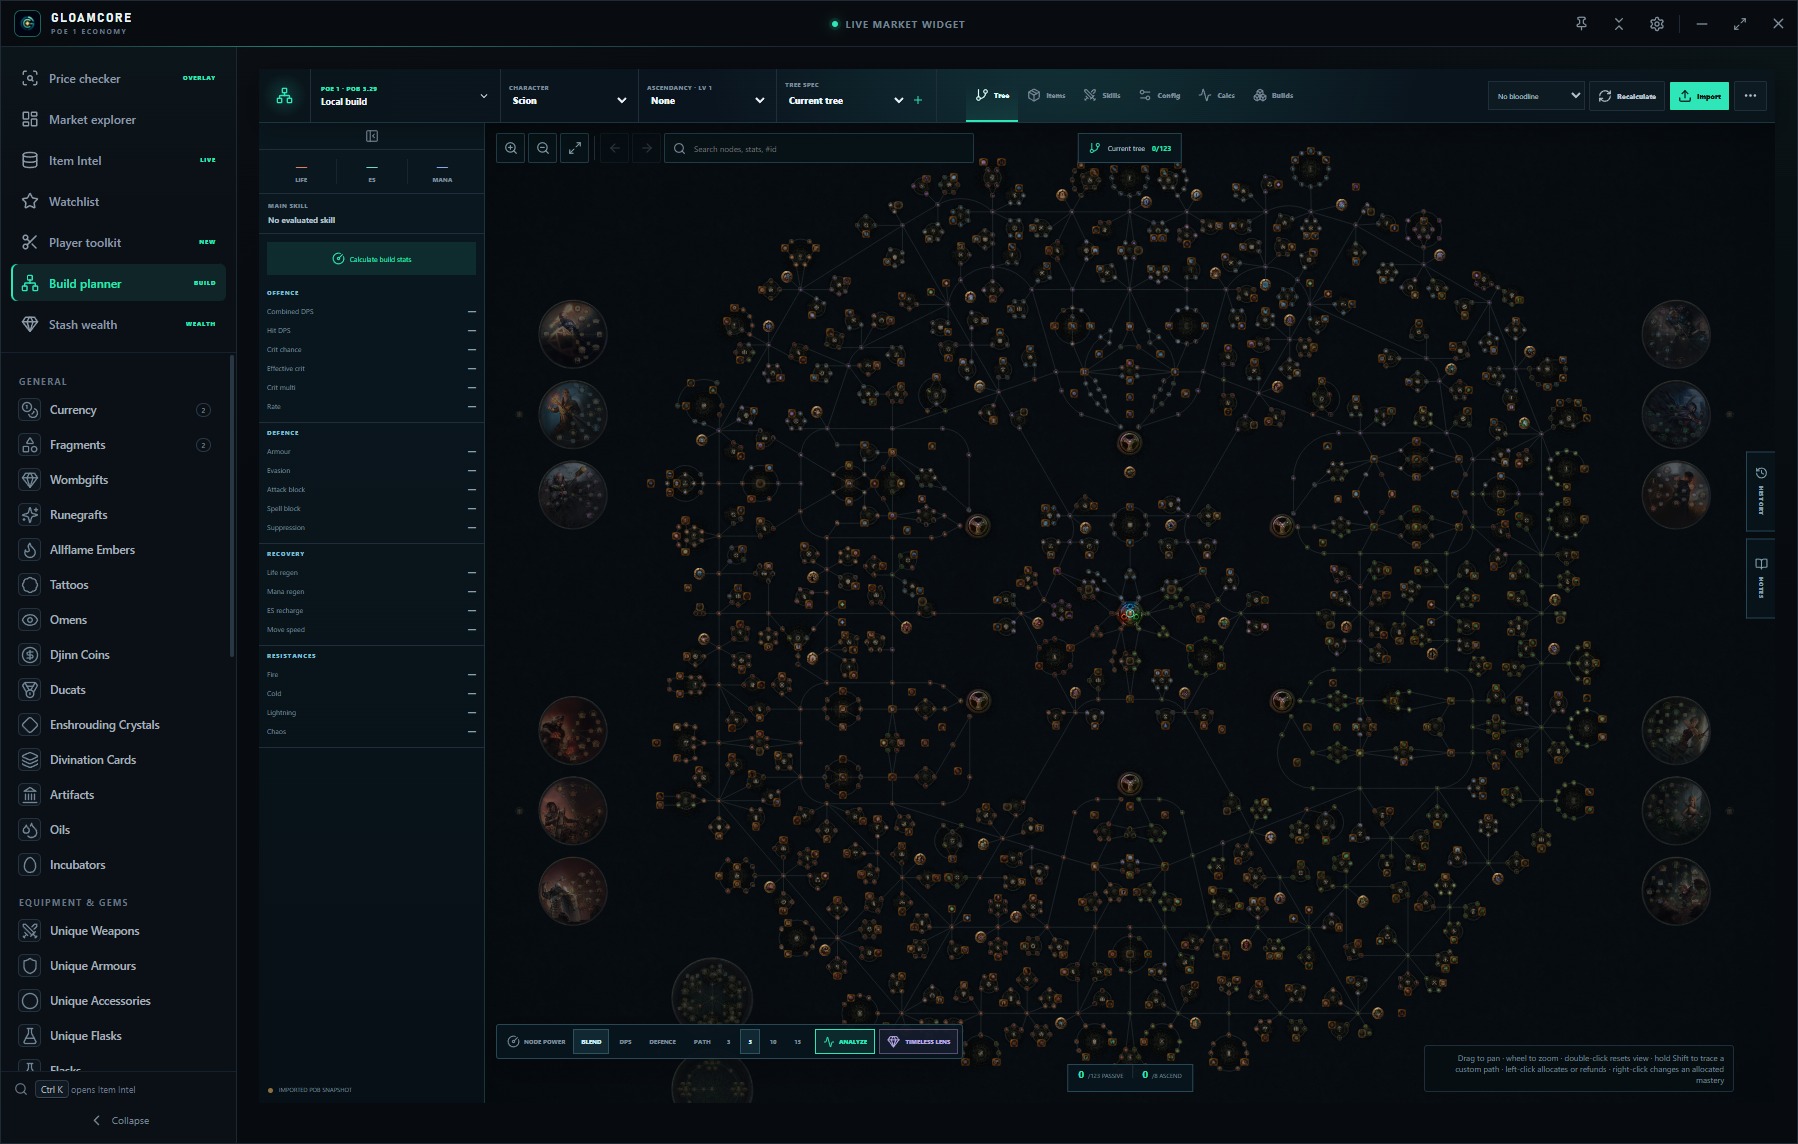Browse Divination Cards category

(116, 760)
